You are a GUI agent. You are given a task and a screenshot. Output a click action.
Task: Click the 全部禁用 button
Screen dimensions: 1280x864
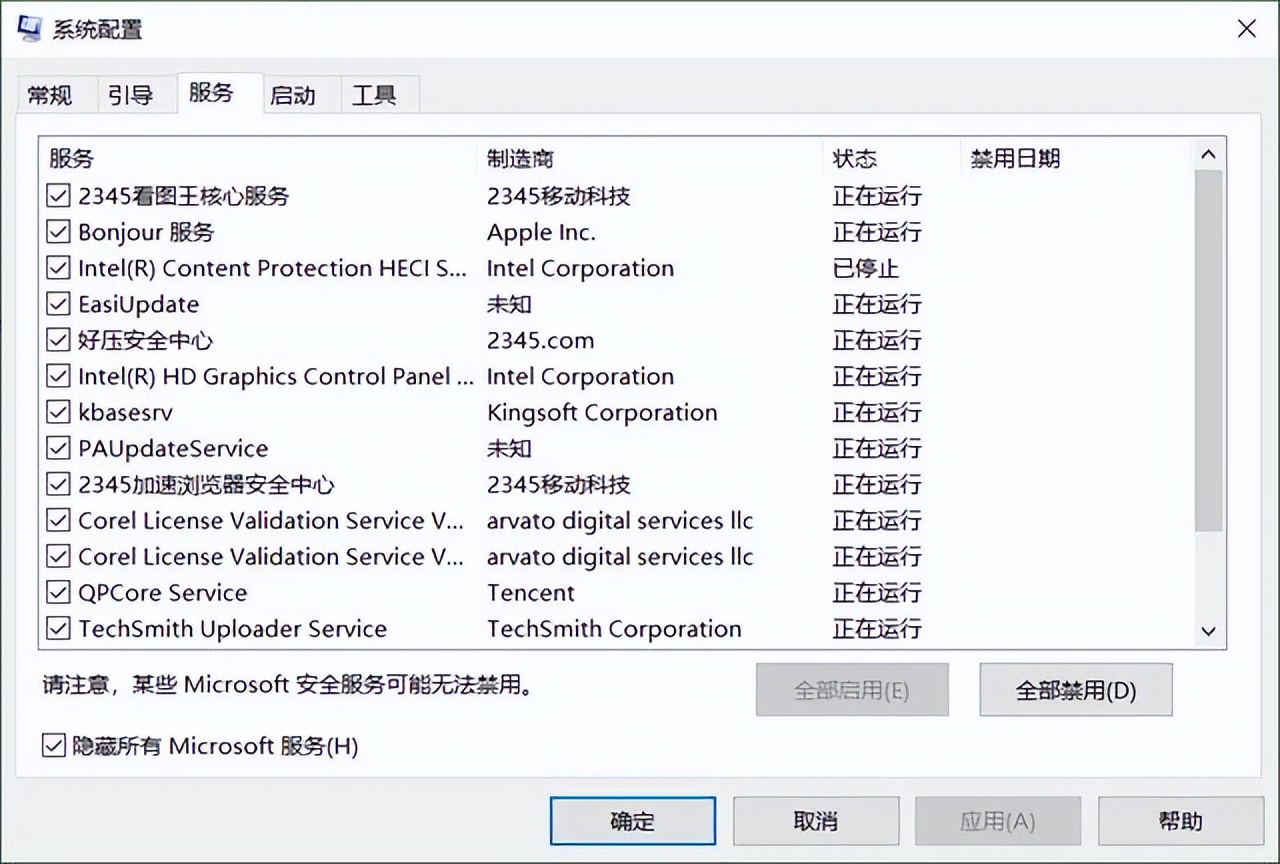(x=1075, y=689)
